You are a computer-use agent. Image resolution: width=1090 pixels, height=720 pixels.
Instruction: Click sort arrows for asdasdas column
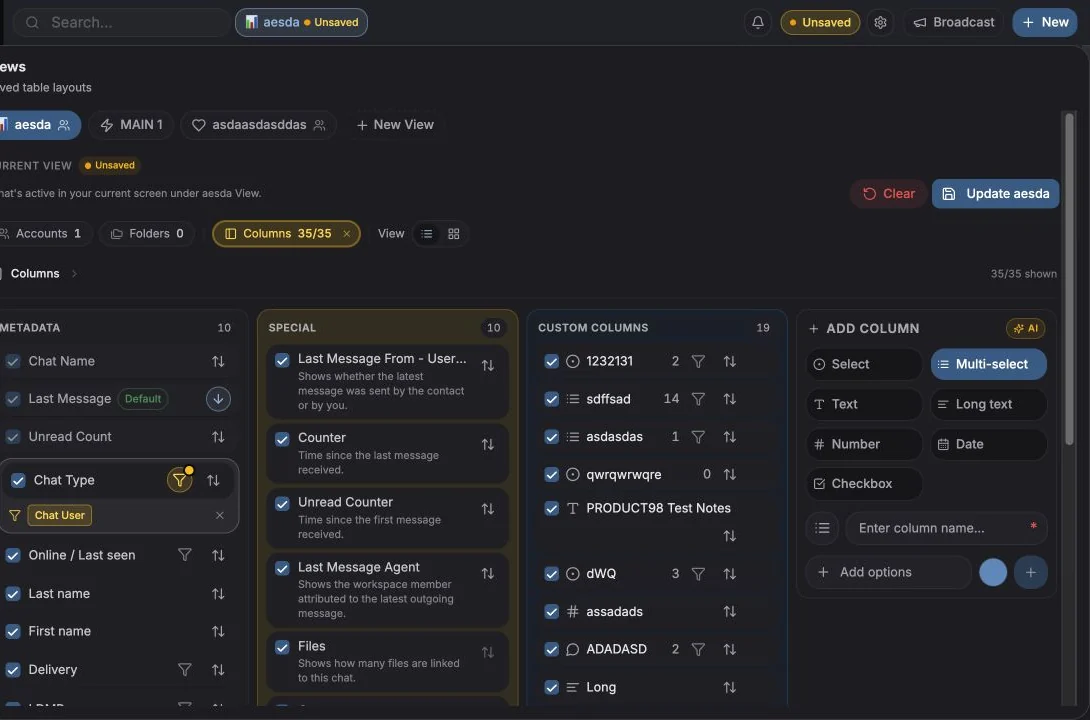click(x=729, y=436)
